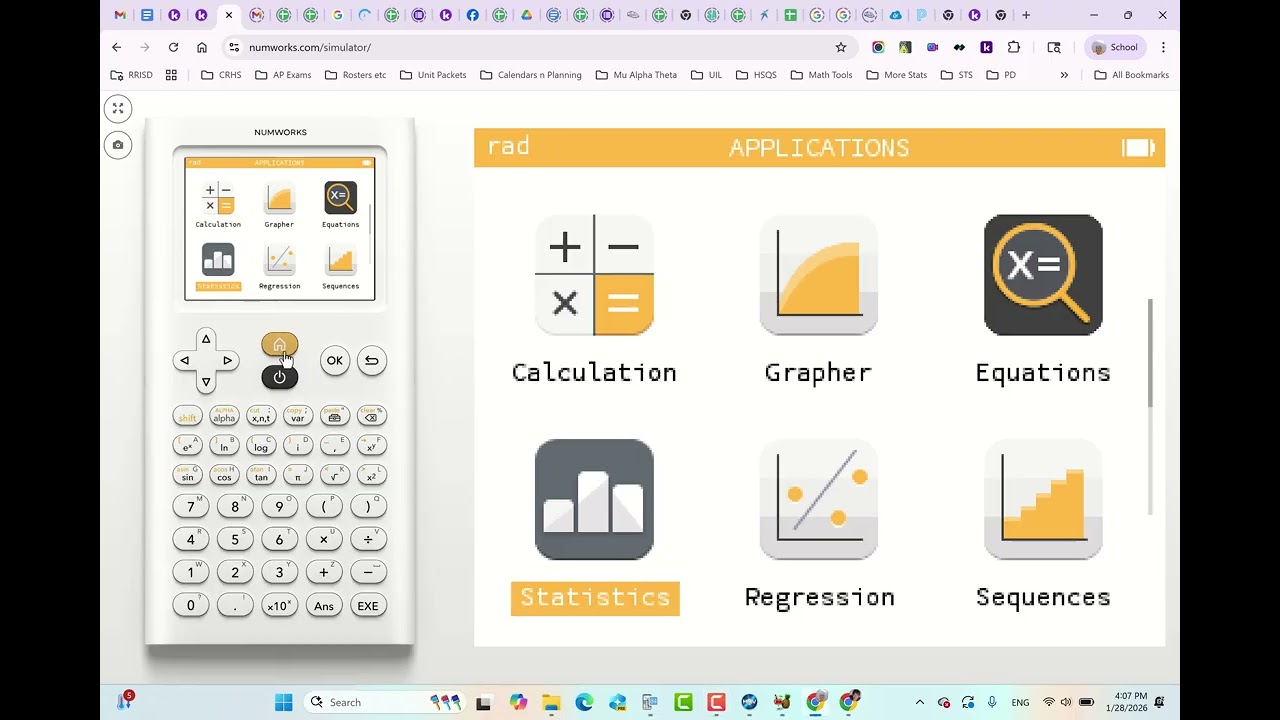Click the sin key on the calculator
Screen dimensions: 1280x720
187,476
